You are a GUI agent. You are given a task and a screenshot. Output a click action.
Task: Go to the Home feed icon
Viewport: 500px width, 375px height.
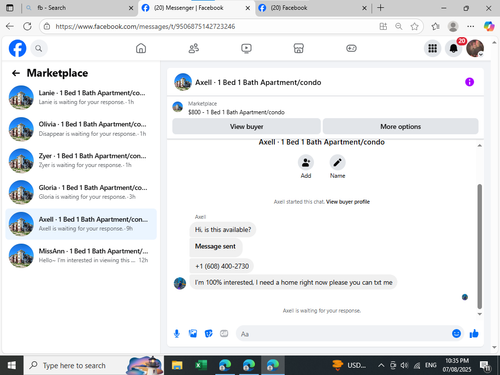point(141,48)
